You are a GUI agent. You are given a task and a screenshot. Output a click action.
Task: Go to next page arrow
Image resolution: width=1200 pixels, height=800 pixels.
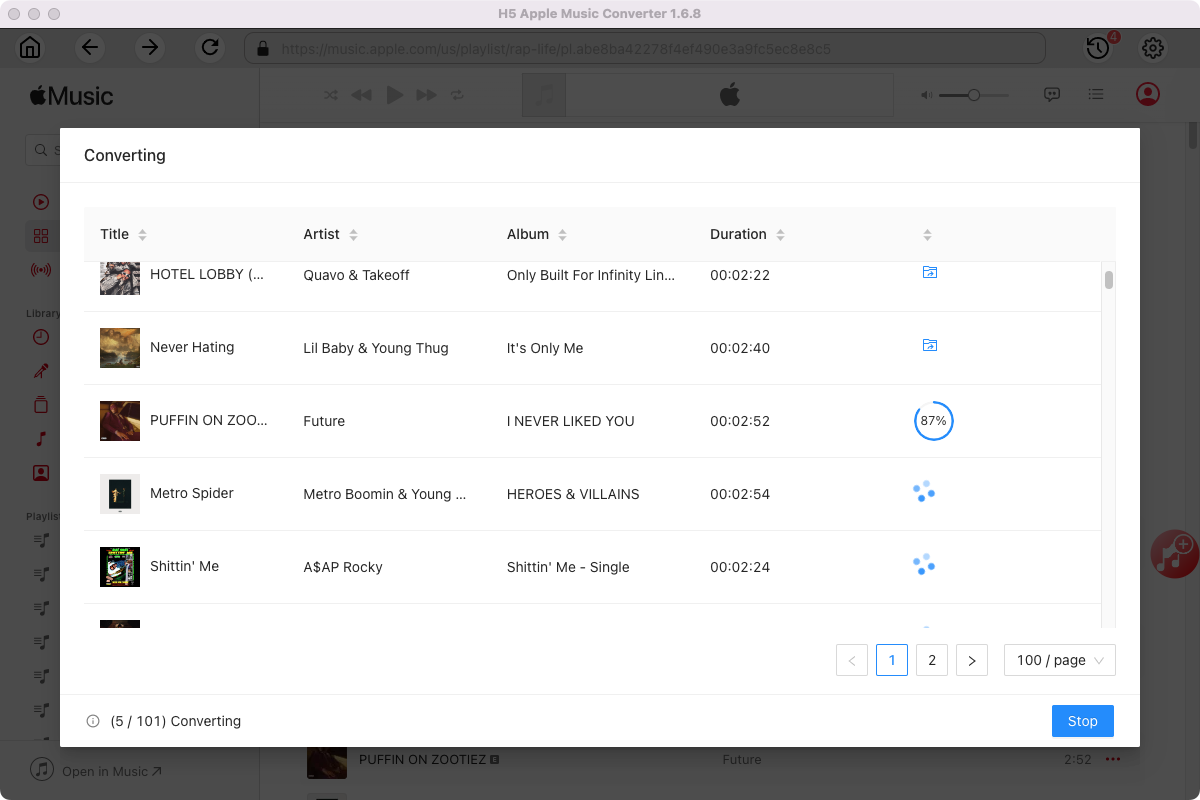click(x=972, y=660)
